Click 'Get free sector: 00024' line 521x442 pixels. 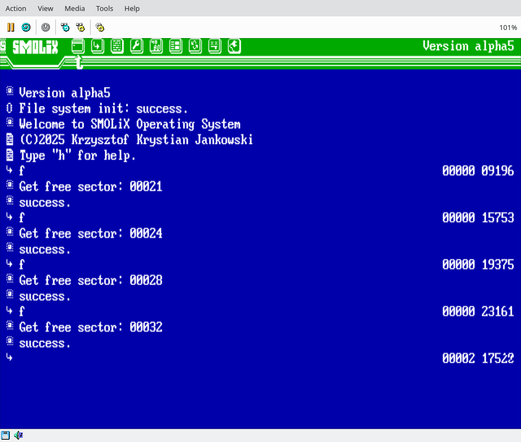point(91,233)
